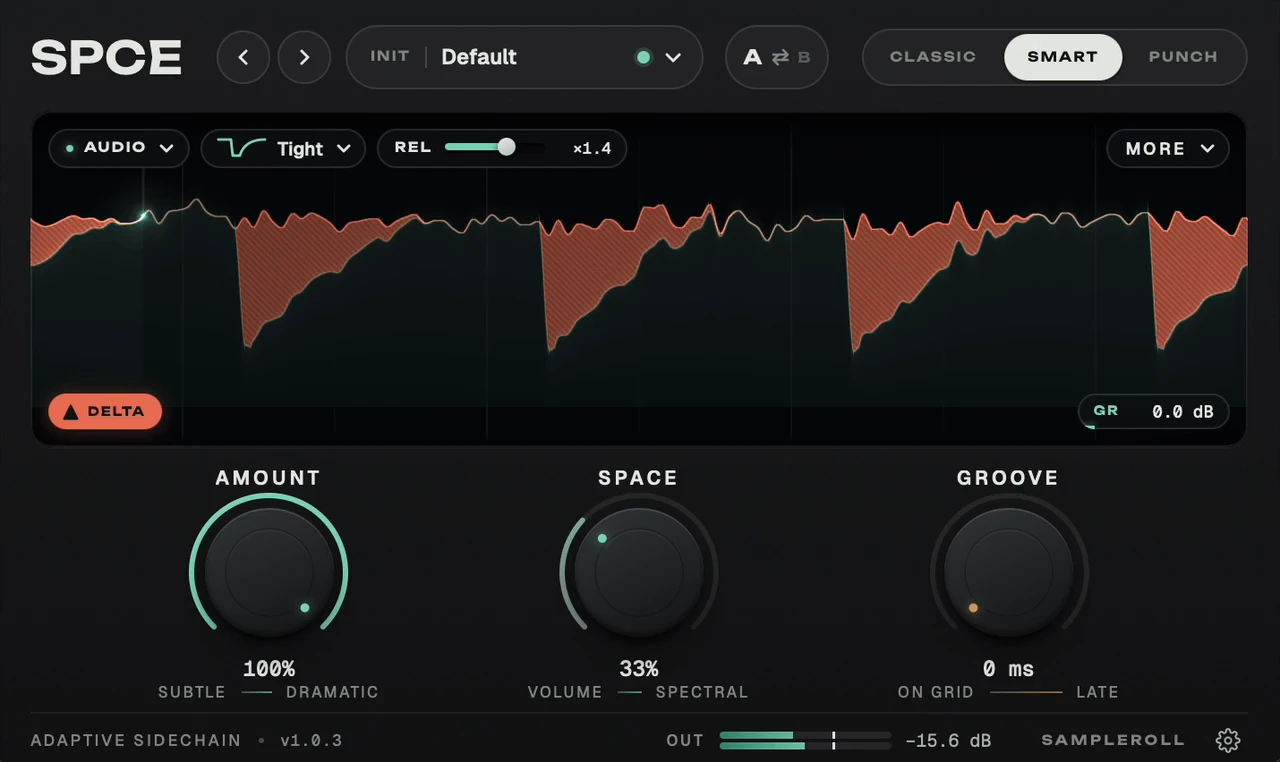Click the SUBTLE label under Amount
The height and width of the screenshot is (762, 1280).
(192, 692)
